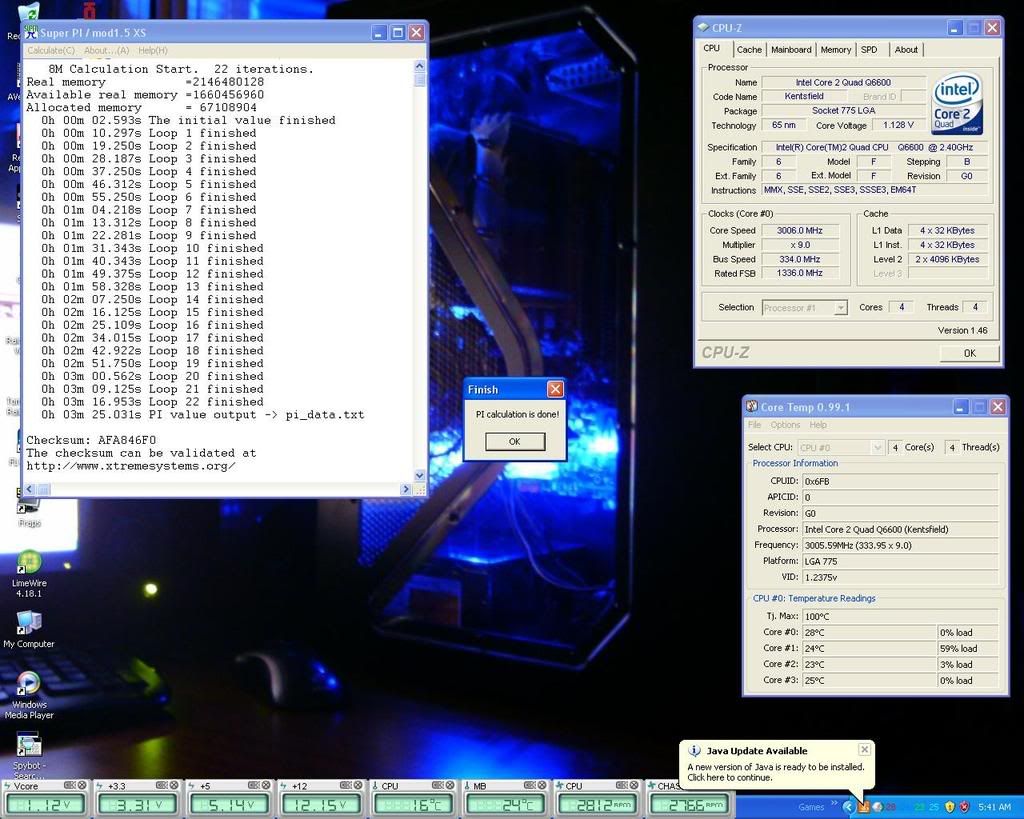Expand hidden notification area icons arrow
Image resolution: width=1024 pixels, height=819 pixels.
point(848,807)
